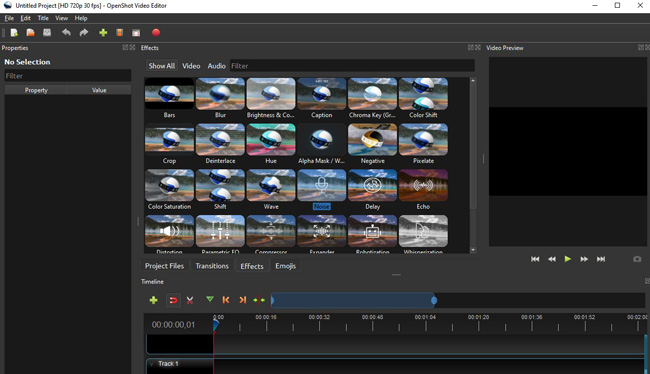
Task: Undo the last action via toolbar arrow
Action: click(66, 33)
